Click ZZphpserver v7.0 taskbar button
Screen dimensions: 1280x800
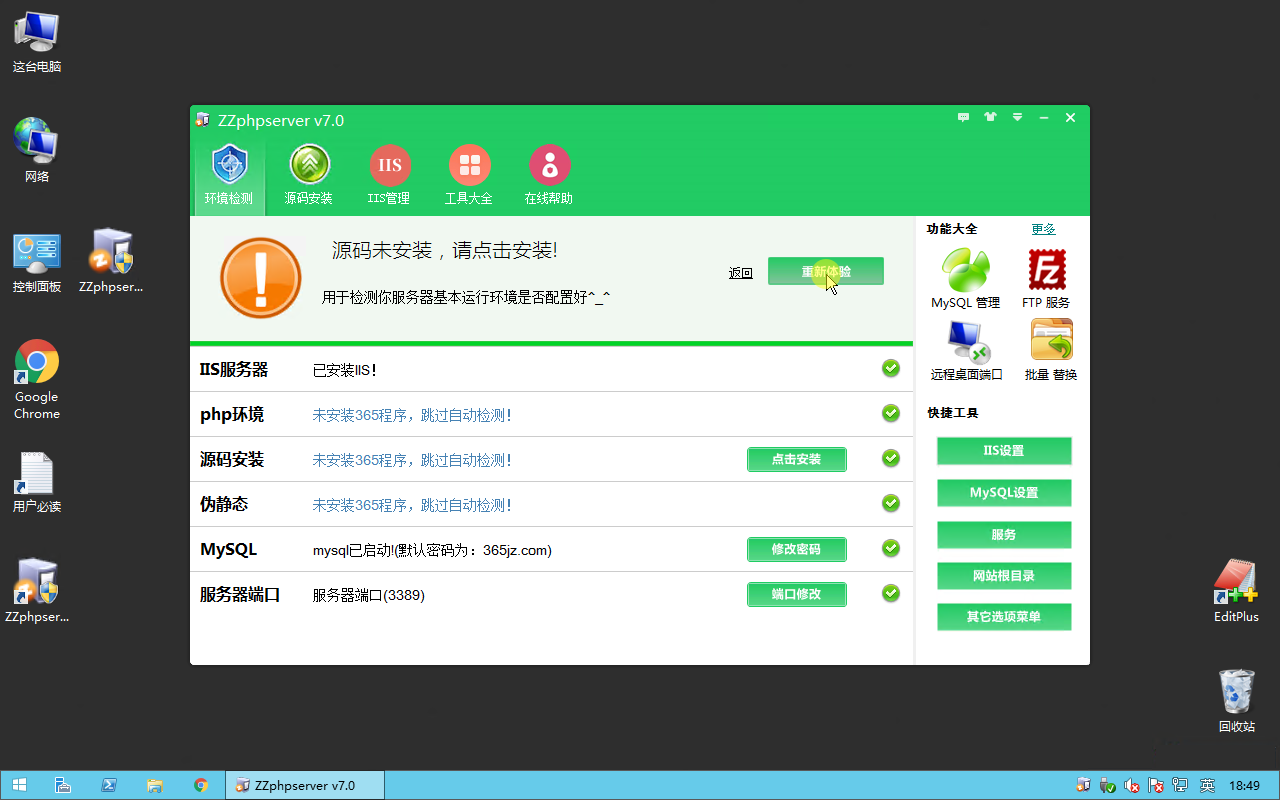click(x=305, y=785)
